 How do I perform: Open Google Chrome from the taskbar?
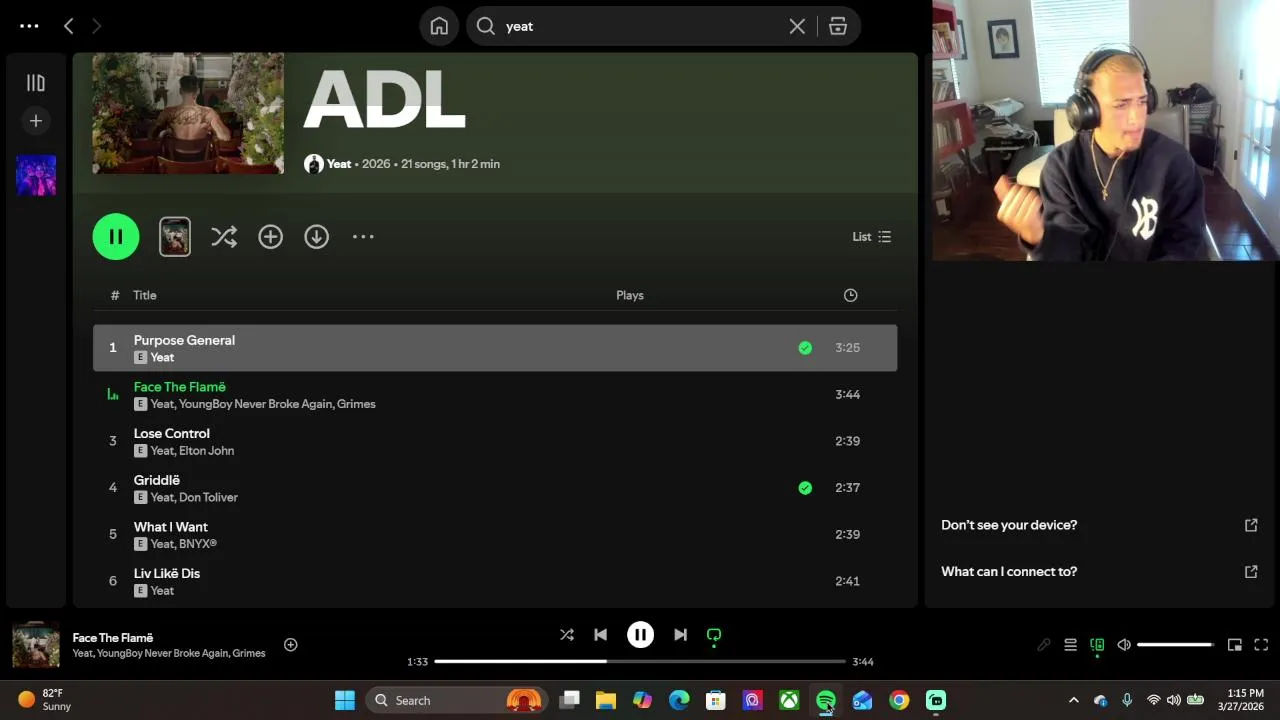pos(899,700)
